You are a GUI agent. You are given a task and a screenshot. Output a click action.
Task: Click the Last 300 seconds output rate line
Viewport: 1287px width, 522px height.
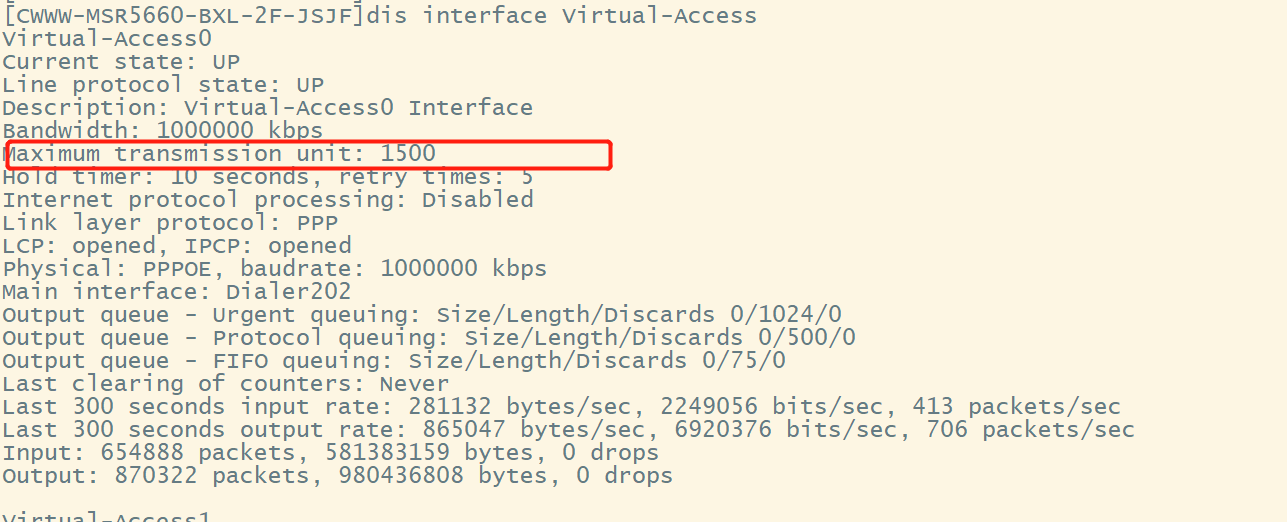568,430
